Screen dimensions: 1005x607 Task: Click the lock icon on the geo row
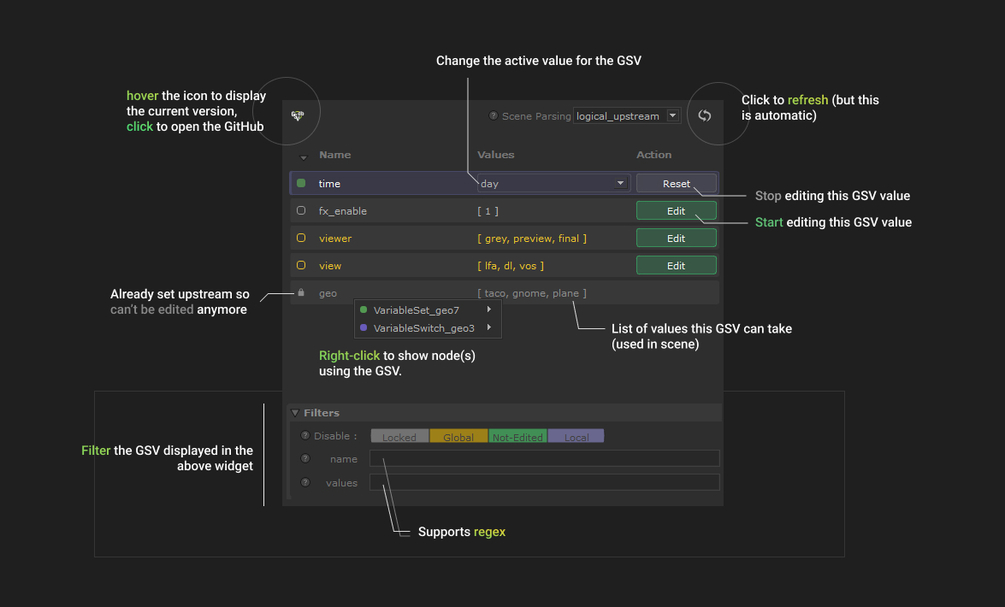[x=300, y=293]
